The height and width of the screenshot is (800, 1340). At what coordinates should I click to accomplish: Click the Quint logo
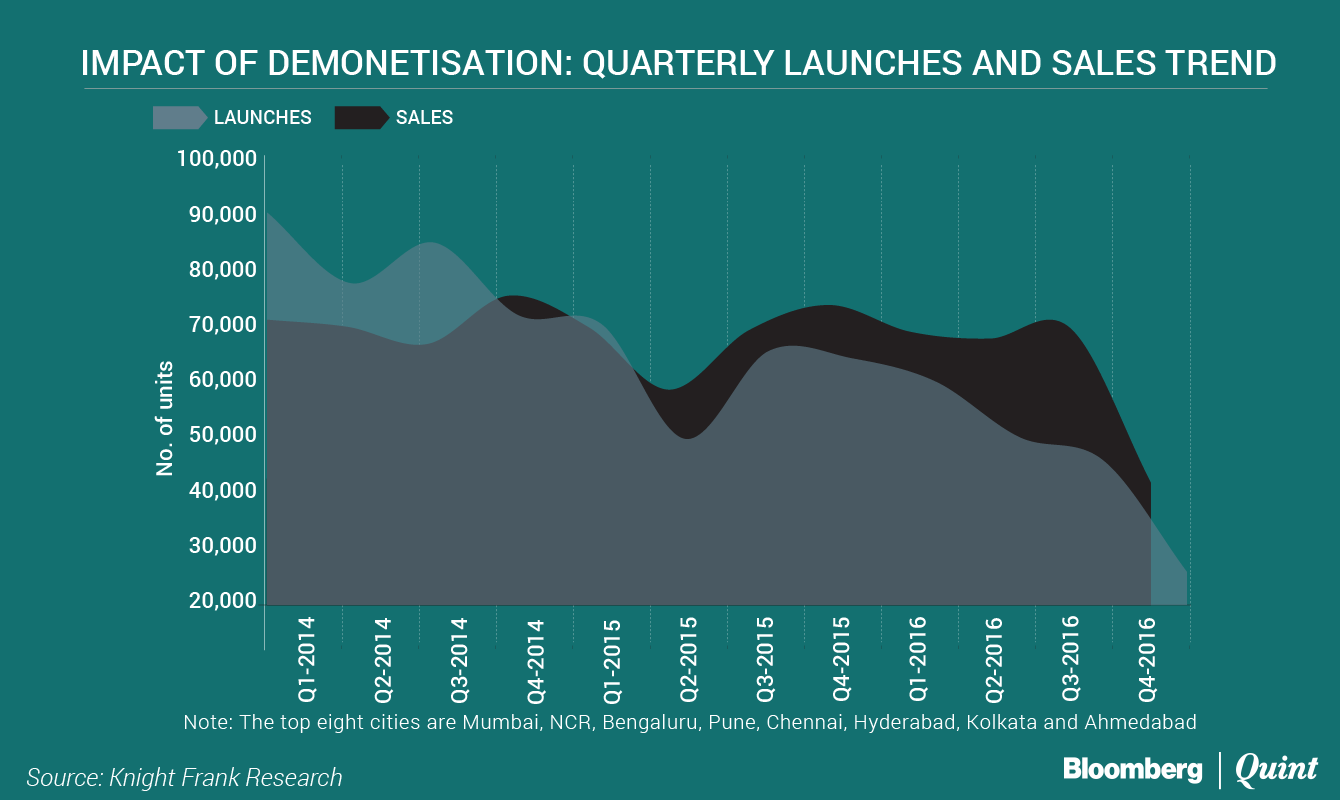point(1277,769)
